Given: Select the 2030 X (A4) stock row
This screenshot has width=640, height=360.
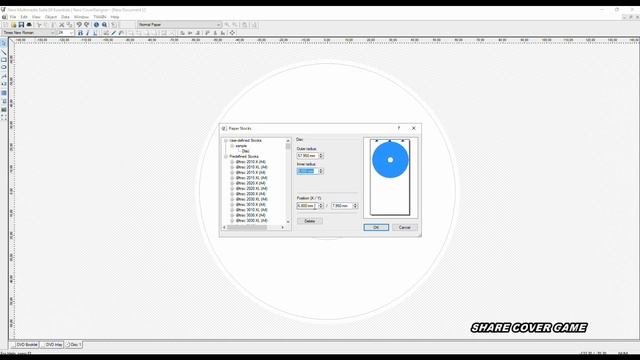Looking at the screenshot, I should (x=251, y=194).
